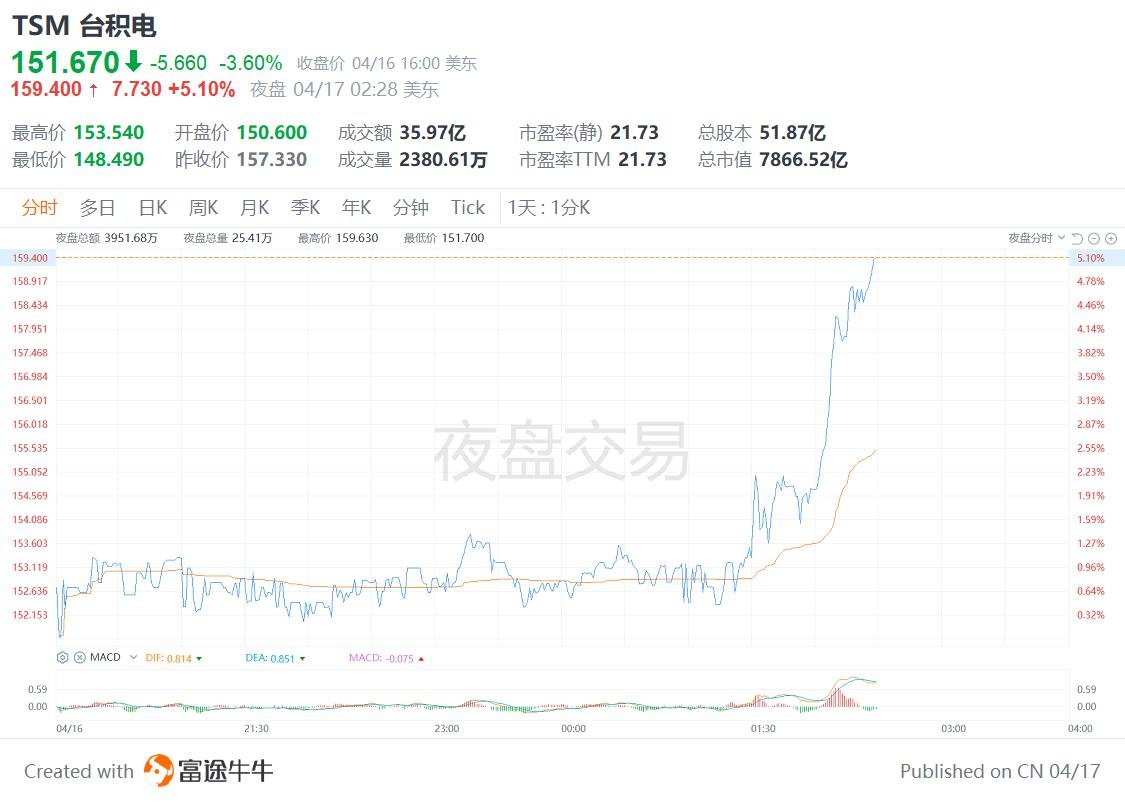Click the 2.55% right axis label
The height and width of the screenshot is (803, 1125).
[1091, 448]
